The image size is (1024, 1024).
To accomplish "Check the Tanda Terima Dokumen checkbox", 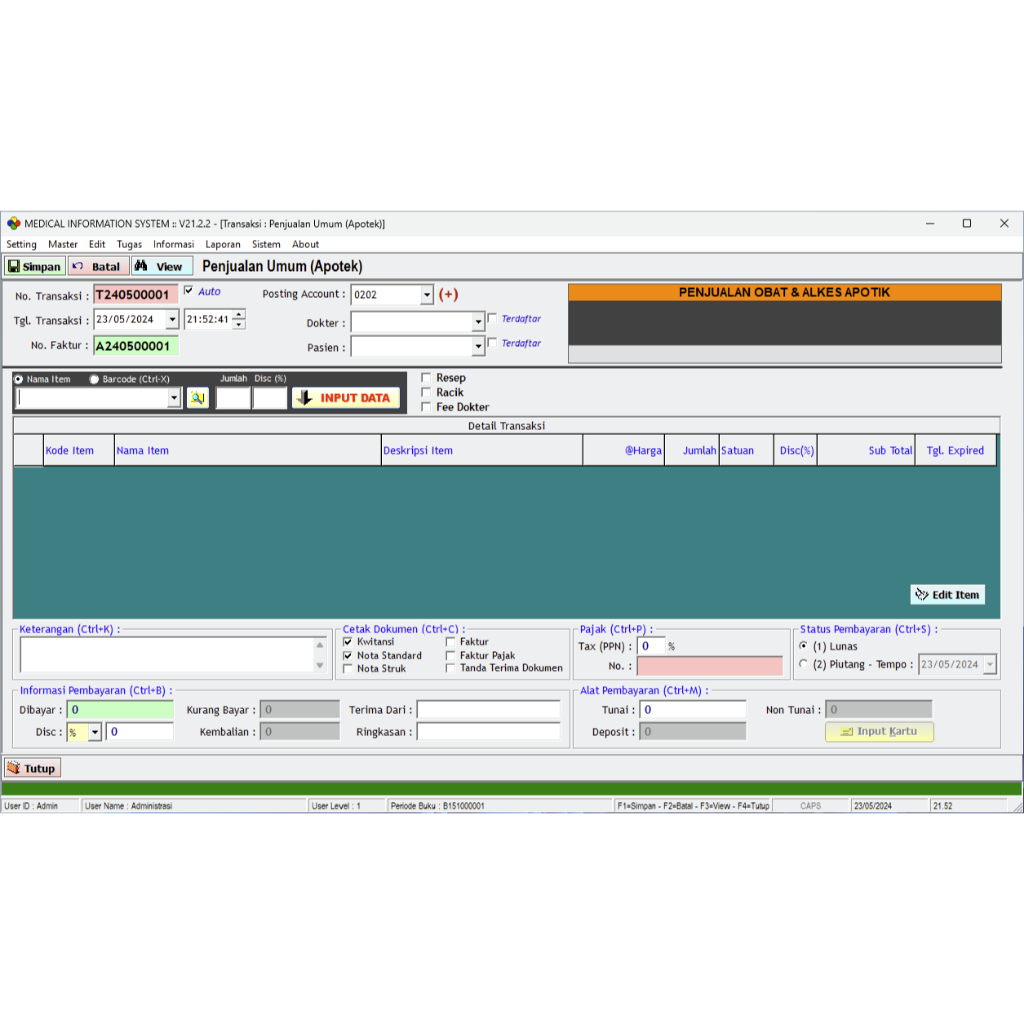I will coord(450,668).
